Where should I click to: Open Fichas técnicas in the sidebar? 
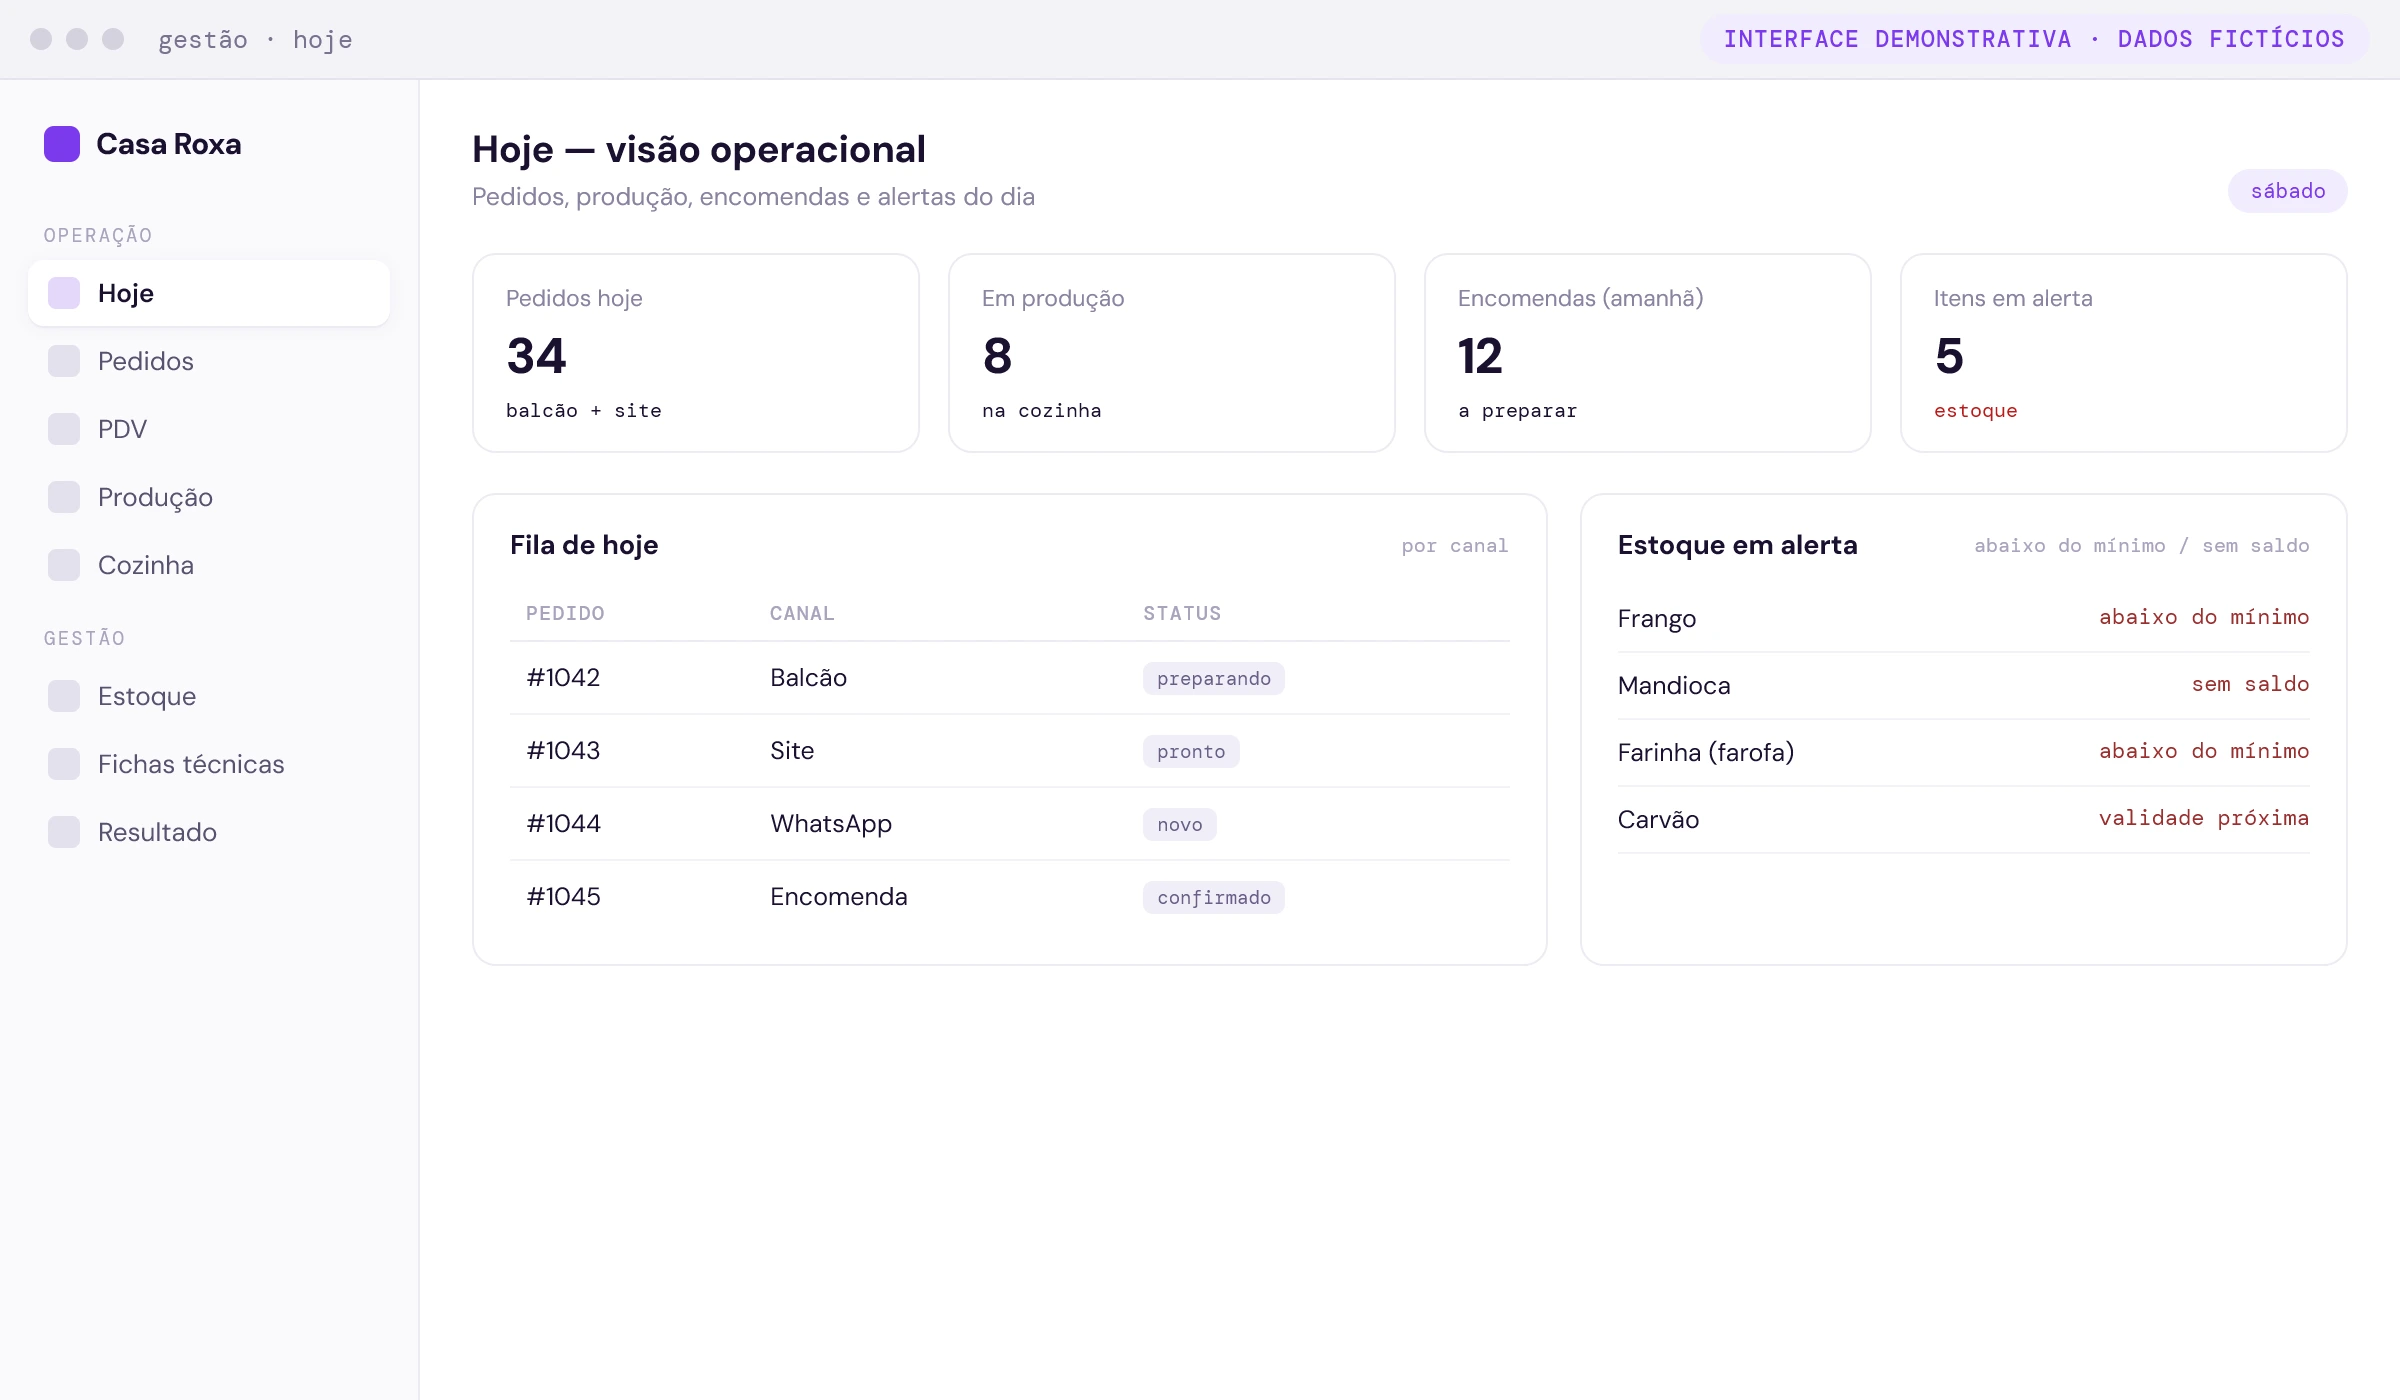point(209,764)
